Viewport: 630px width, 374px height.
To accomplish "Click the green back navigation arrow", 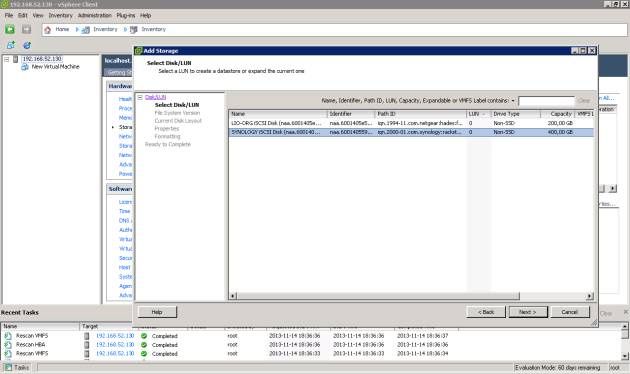I will click(10, 29).
